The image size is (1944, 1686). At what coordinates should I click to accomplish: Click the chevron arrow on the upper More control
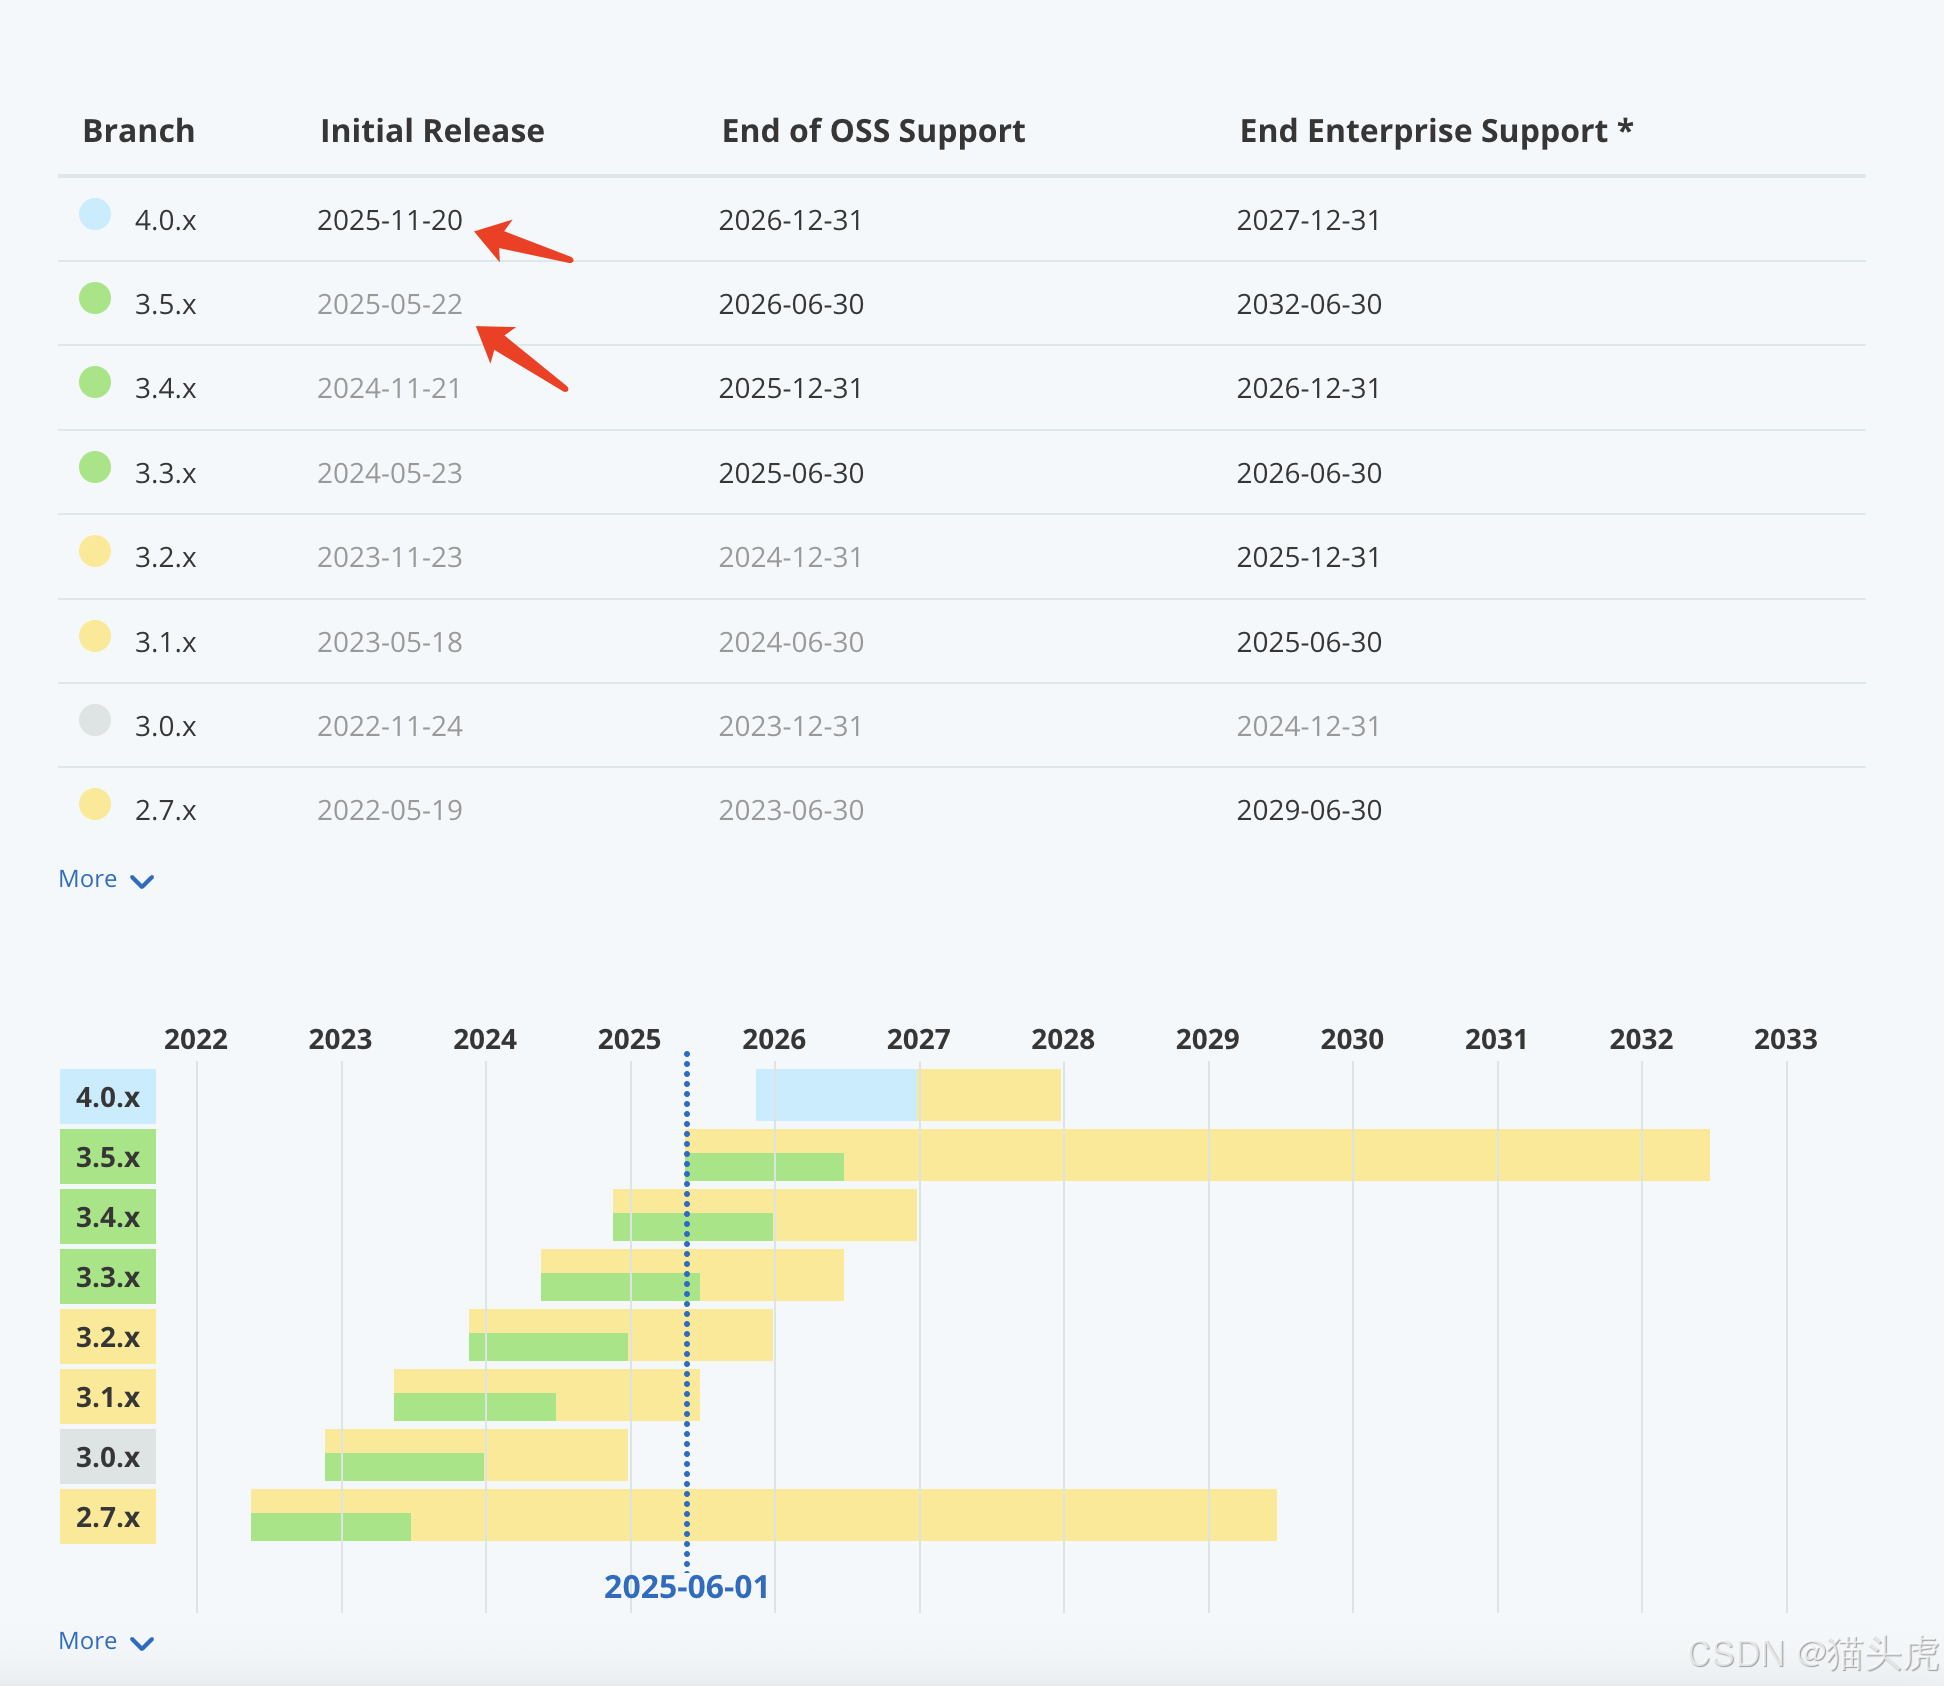pyautogui.click(x=142, y=881)
